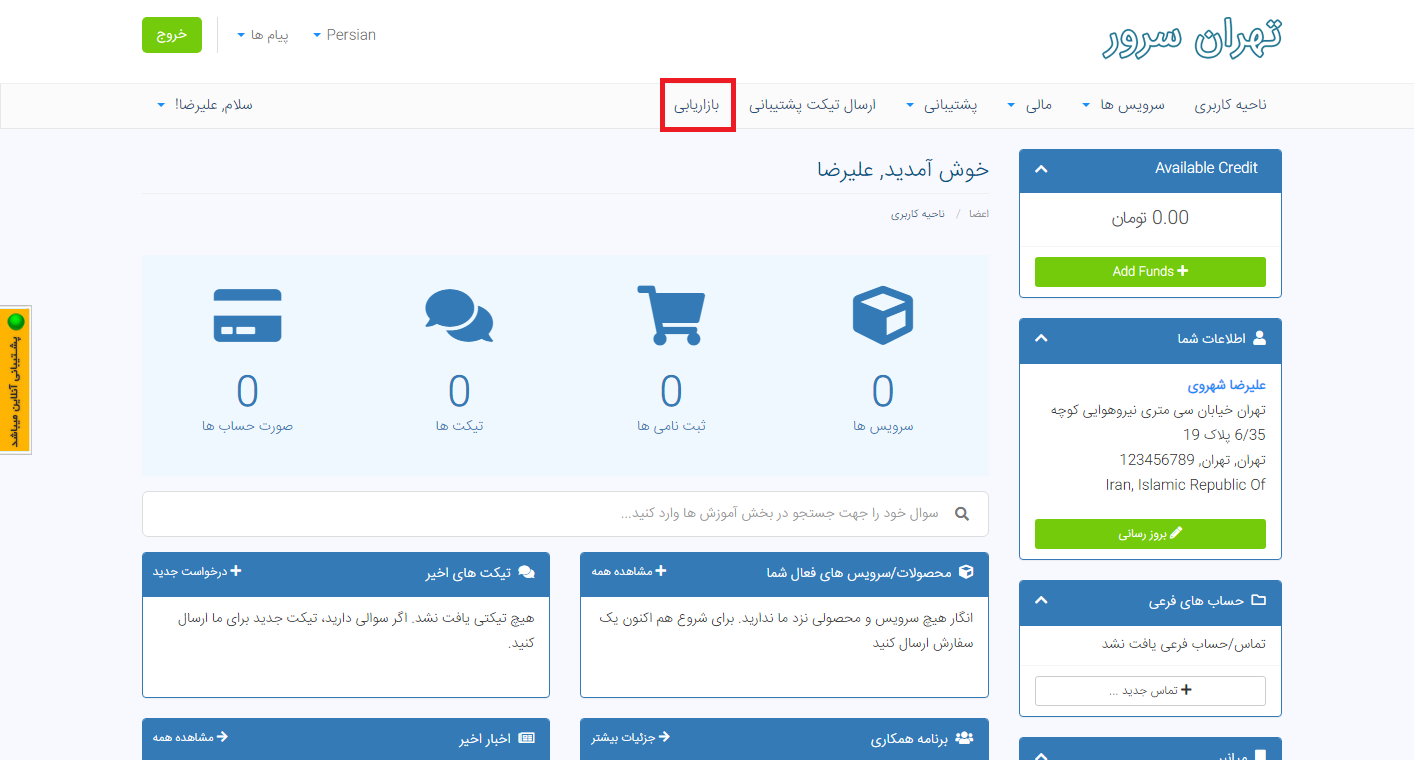
Task: Click the tickets chat bubbles icon
Action: (x=459, y=316)
